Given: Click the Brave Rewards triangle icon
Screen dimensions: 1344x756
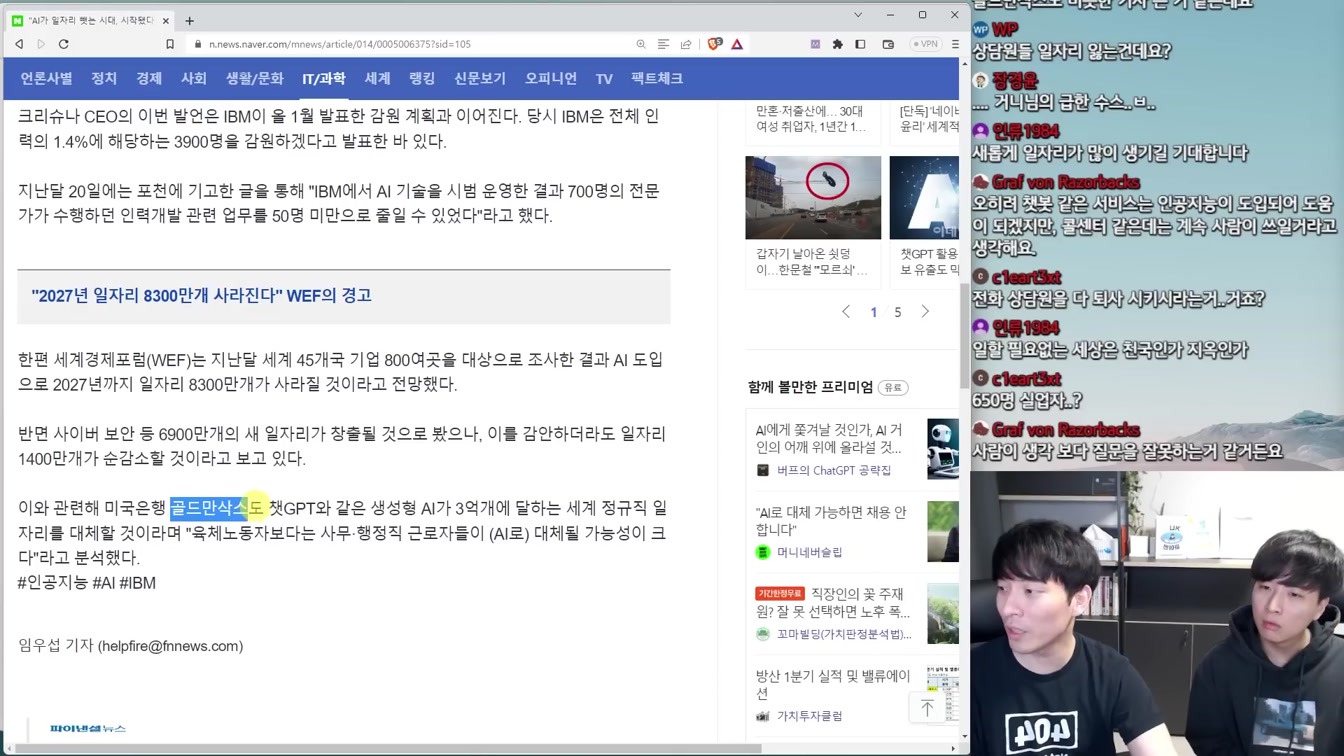Looking at the screenshot, I should pyautogui.click(x=737, y=44).
